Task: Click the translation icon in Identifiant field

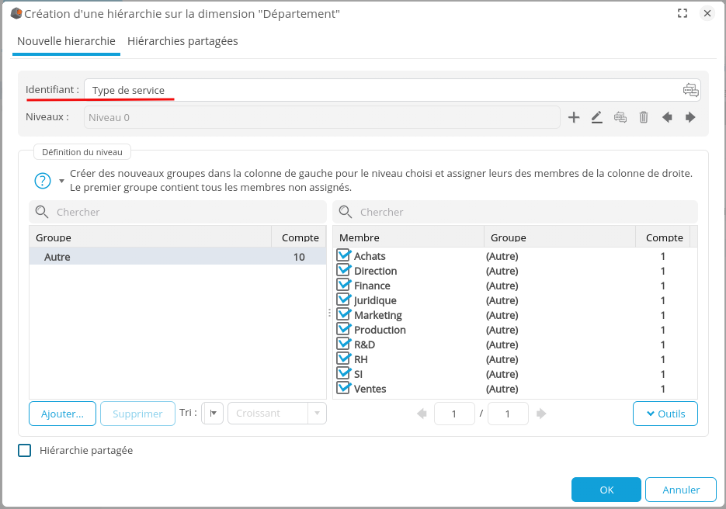Action: (x=690, y=90)
